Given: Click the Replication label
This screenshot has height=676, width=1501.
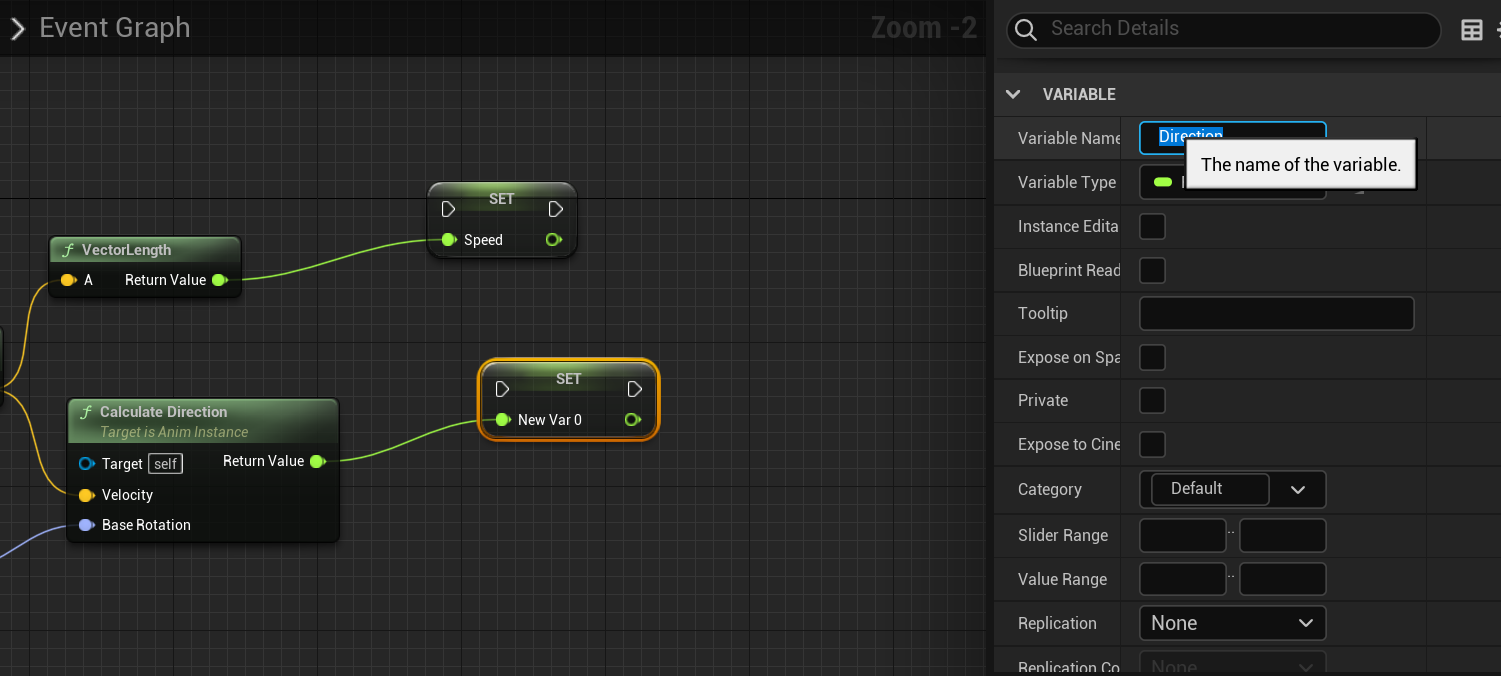Looking at the screenshot, I should click(x=1057, y=623).
